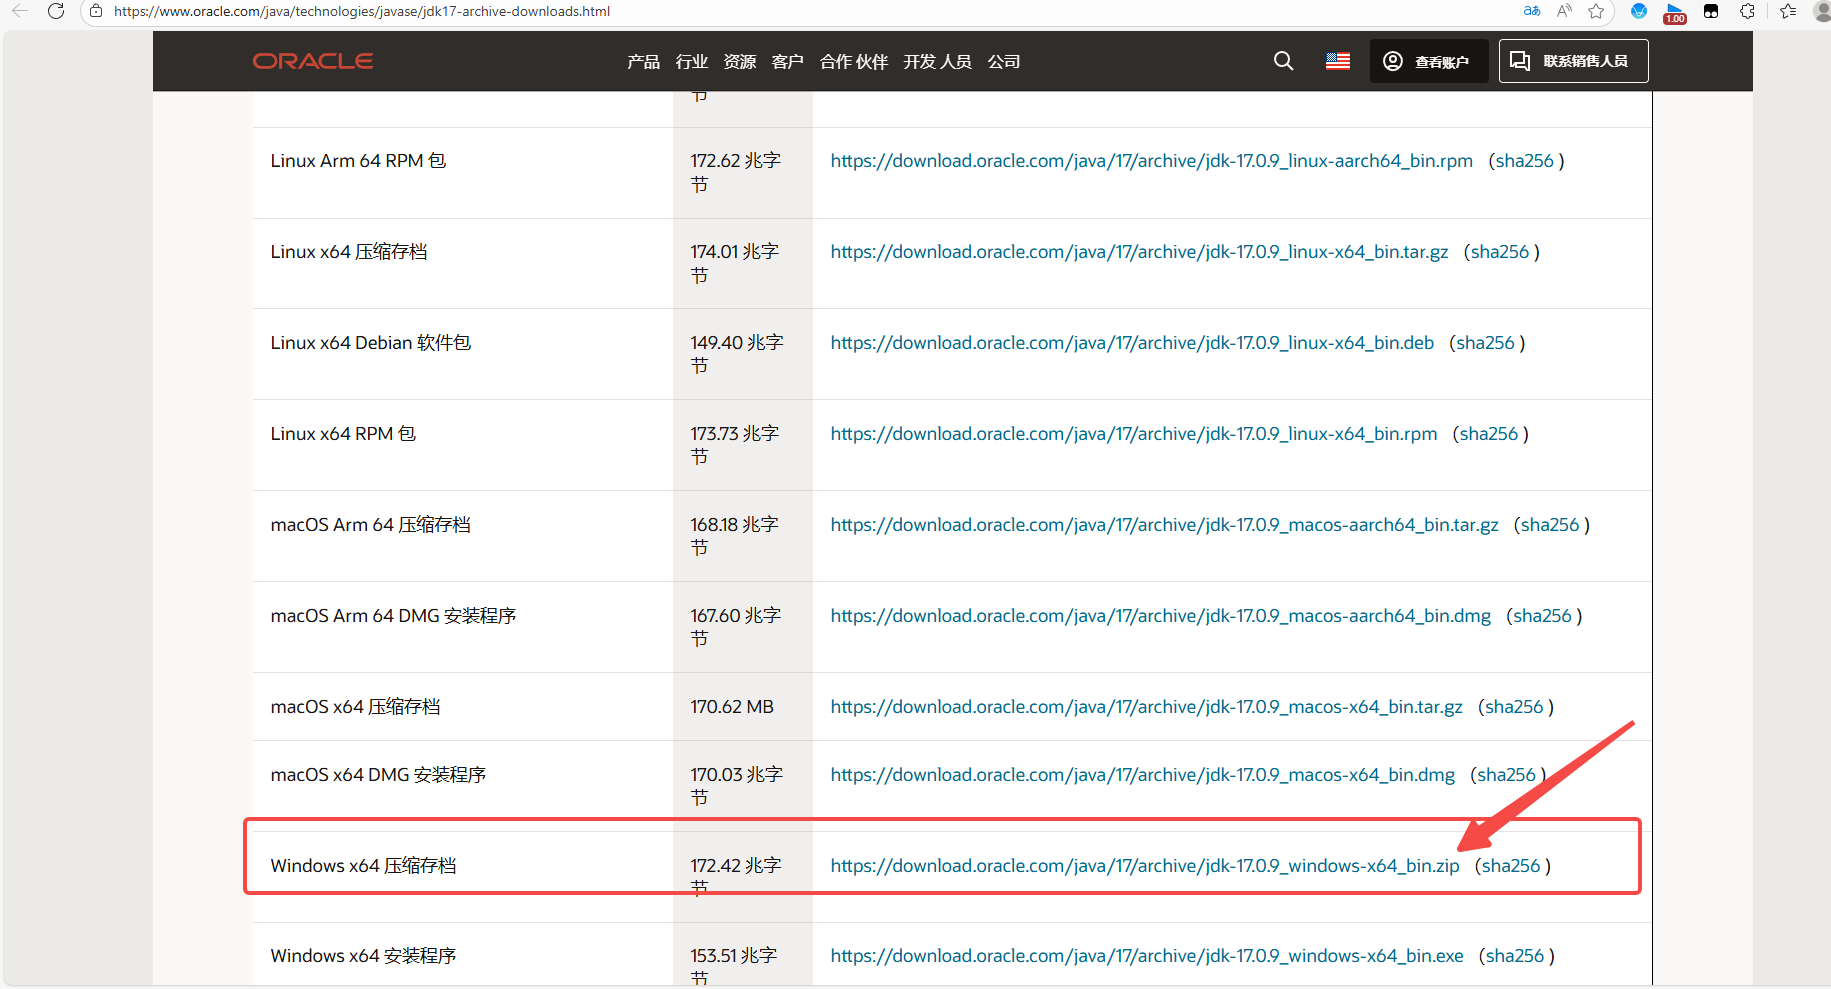Open the 行业 menu

[692, 61]
